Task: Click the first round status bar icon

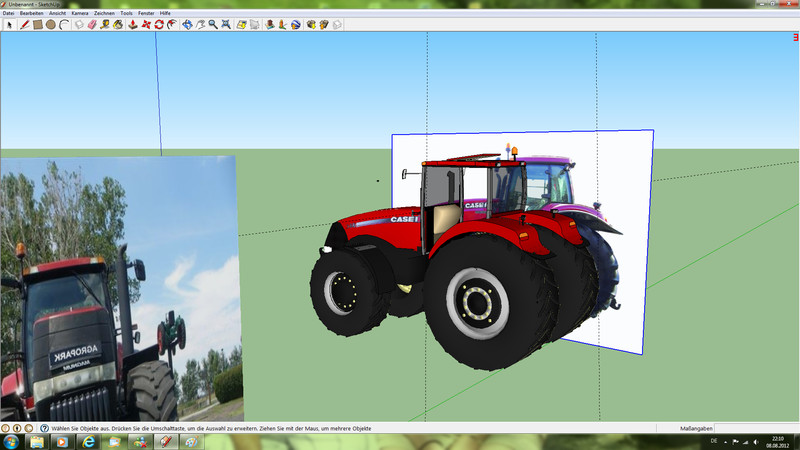Action: (x=6, y=429)
